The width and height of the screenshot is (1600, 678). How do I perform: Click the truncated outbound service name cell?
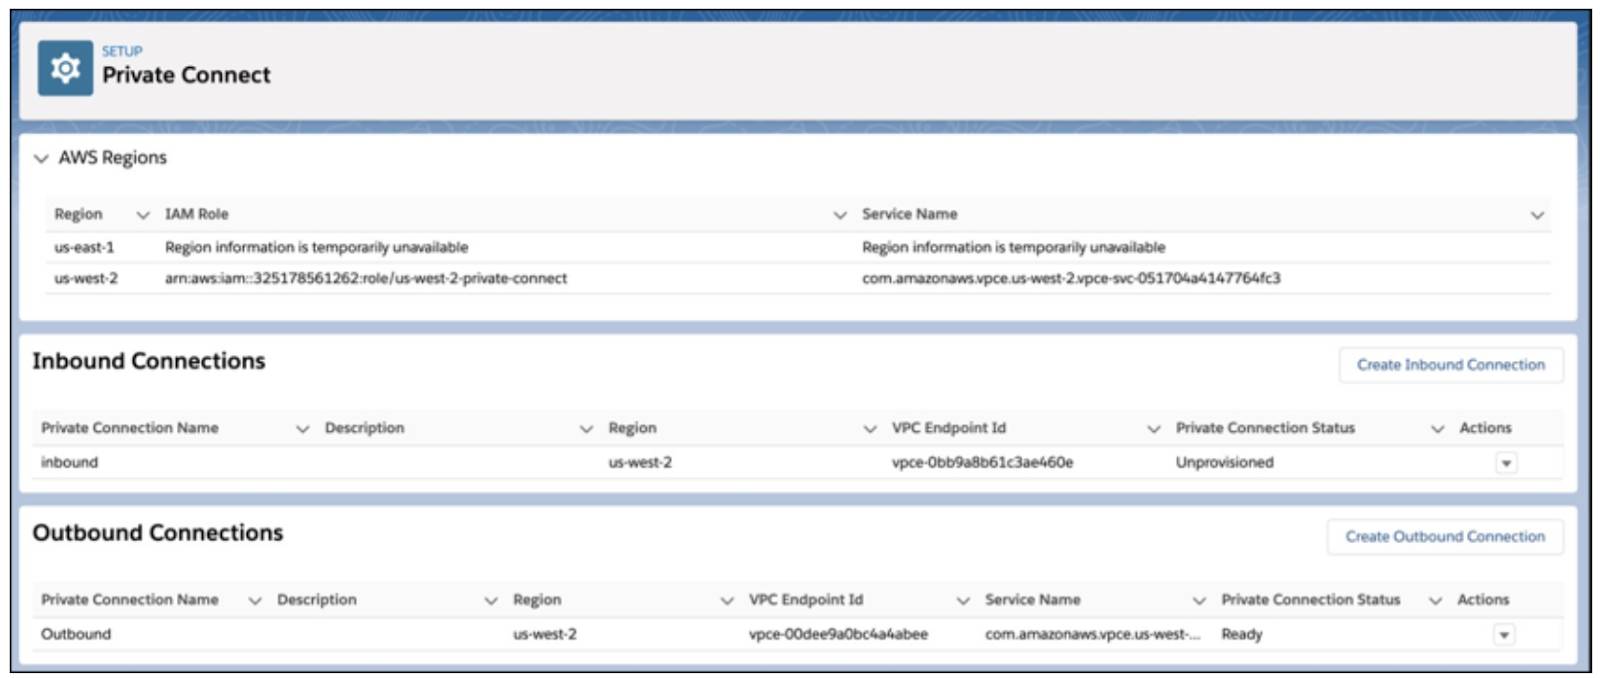click(1093, 634)
